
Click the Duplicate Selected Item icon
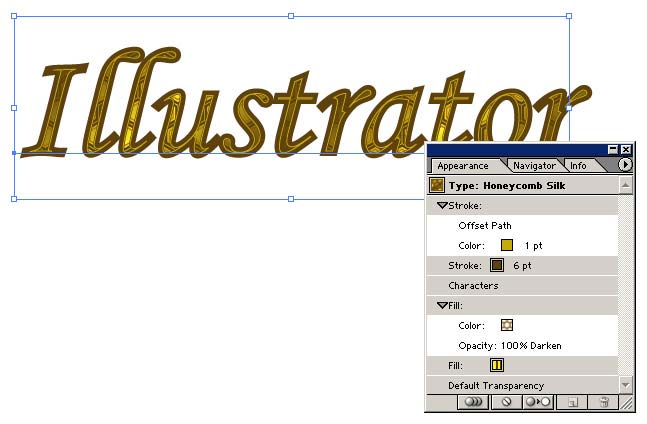(x=572, y=402)
